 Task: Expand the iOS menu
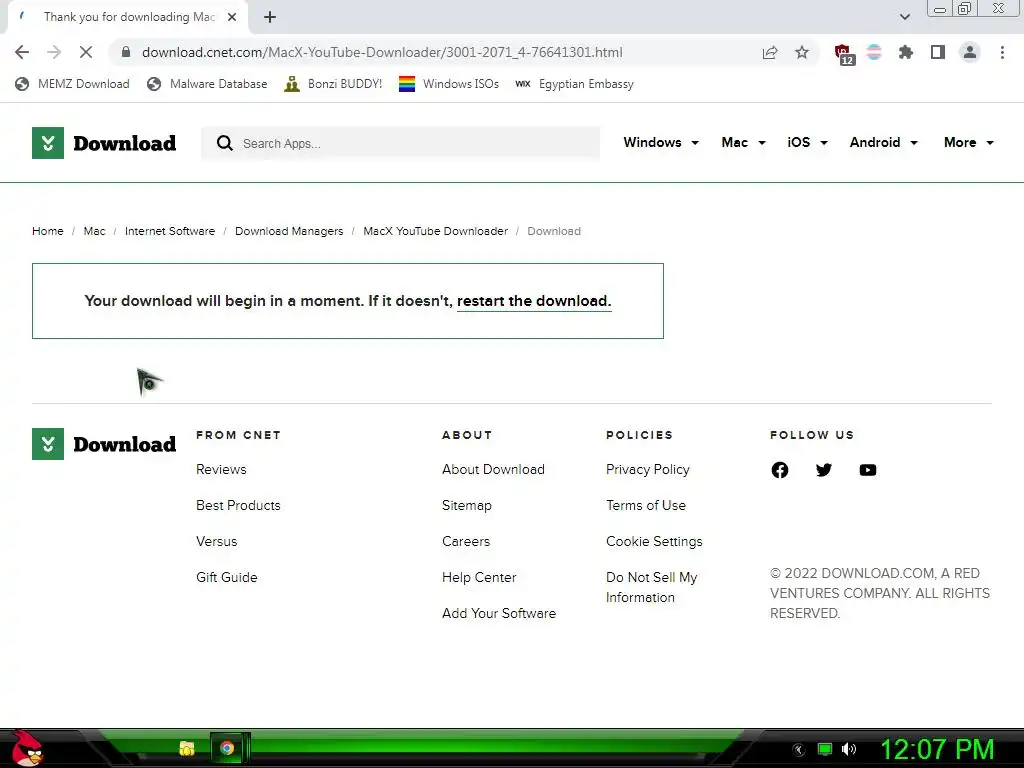[807, 142]
